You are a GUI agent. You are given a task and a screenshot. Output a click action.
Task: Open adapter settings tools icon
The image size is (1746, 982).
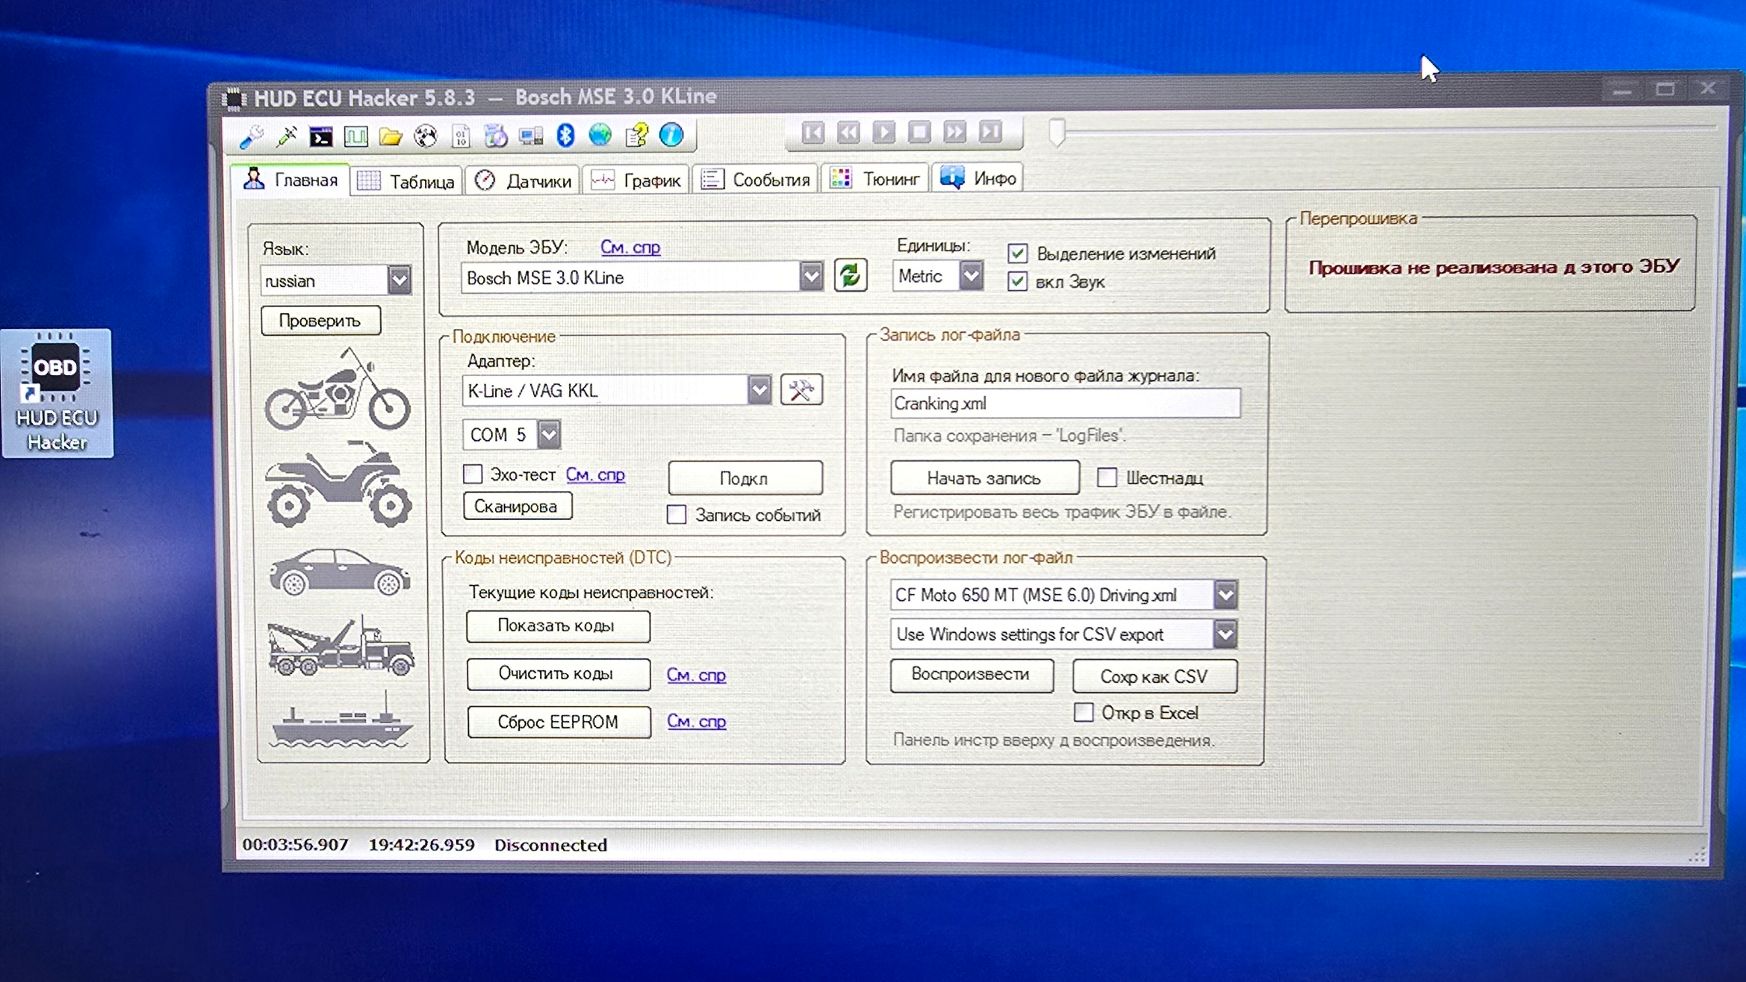pyautogui.click(x=801, y=389)
